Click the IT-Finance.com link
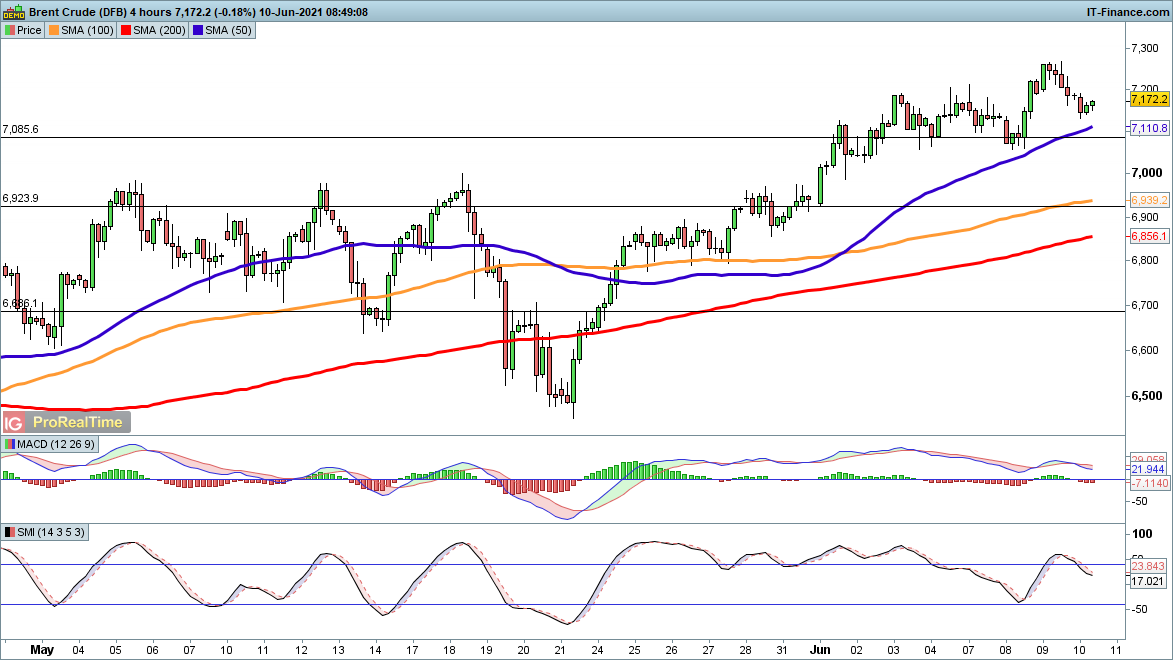Image resolution: width=1173 pixels, height=660 pixels. (x=1127, y=11)
